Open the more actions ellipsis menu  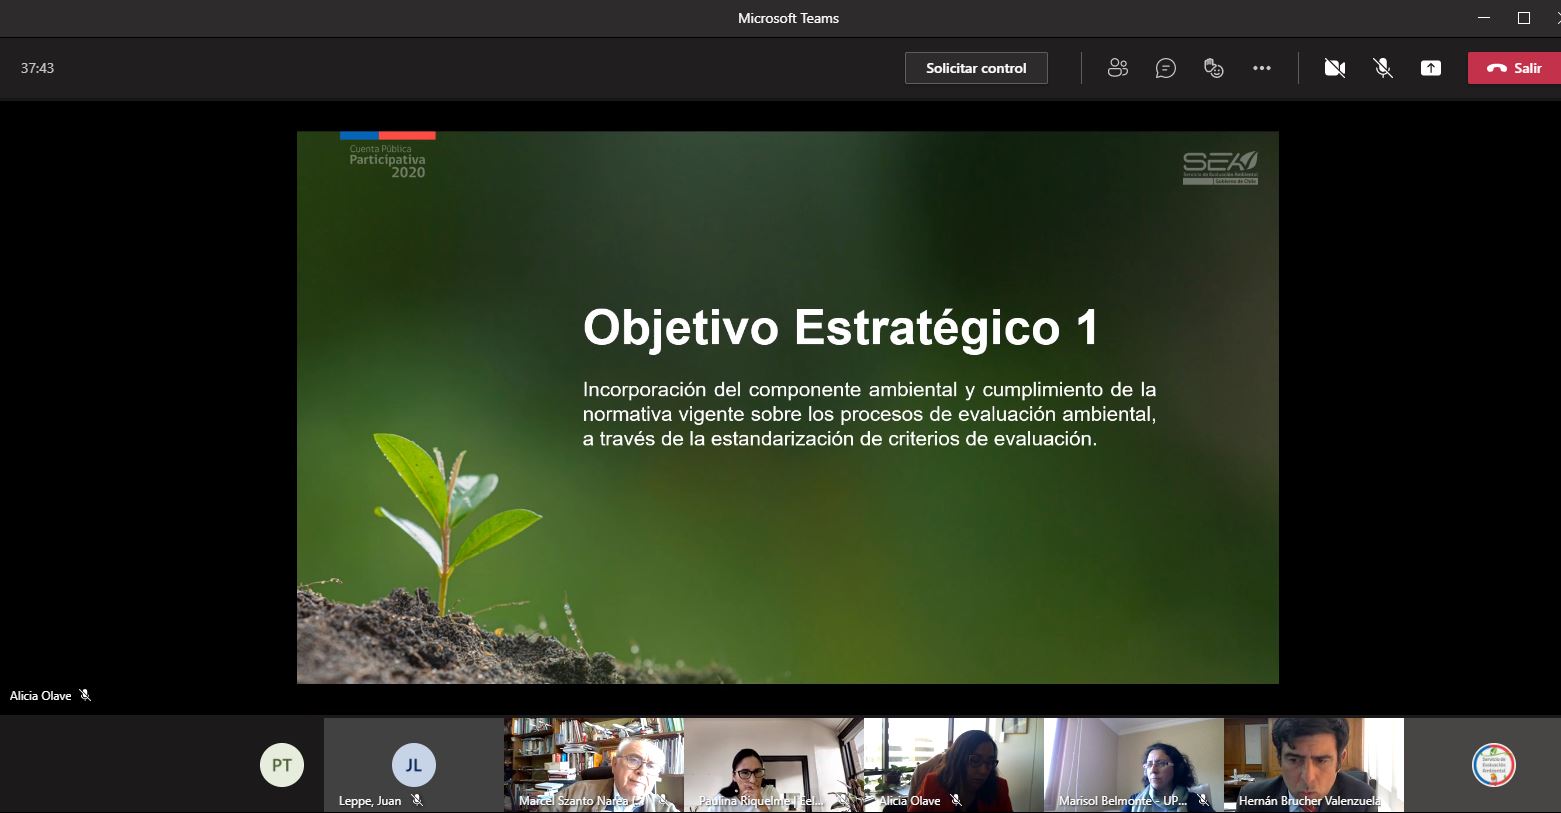pyautogui.click(x=1261, y=68)
